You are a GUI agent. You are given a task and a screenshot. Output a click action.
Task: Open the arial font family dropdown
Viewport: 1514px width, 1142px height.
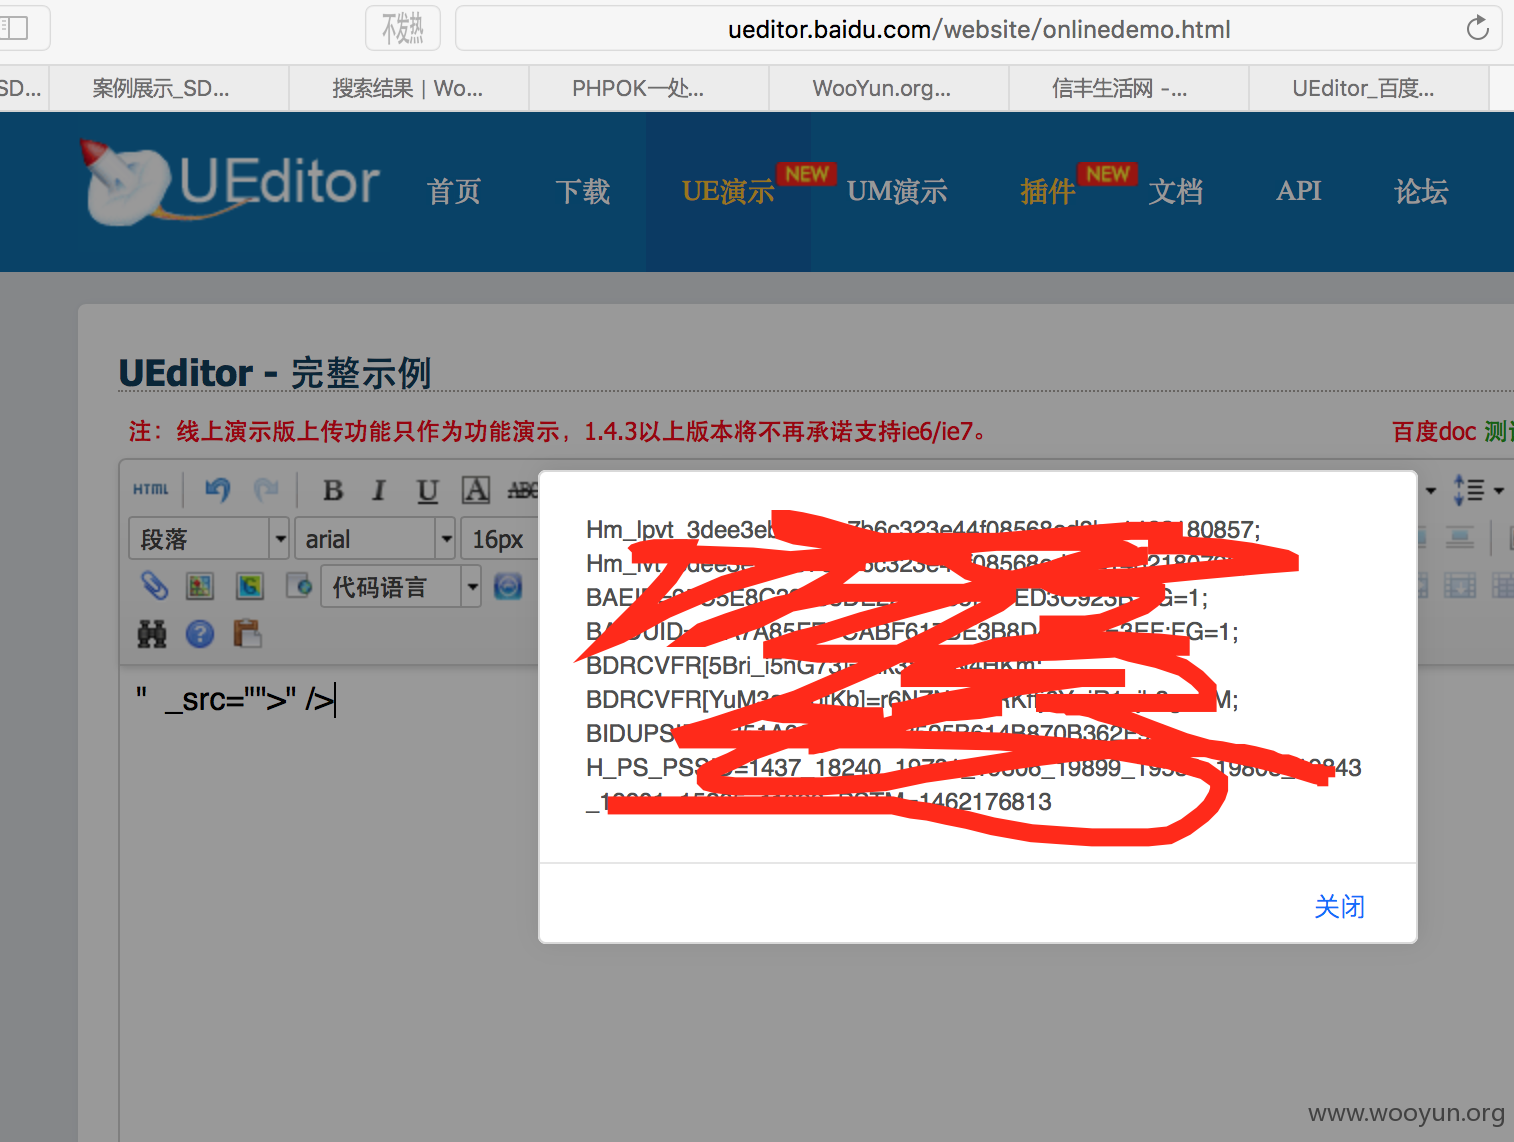click(x=375, y=539)
